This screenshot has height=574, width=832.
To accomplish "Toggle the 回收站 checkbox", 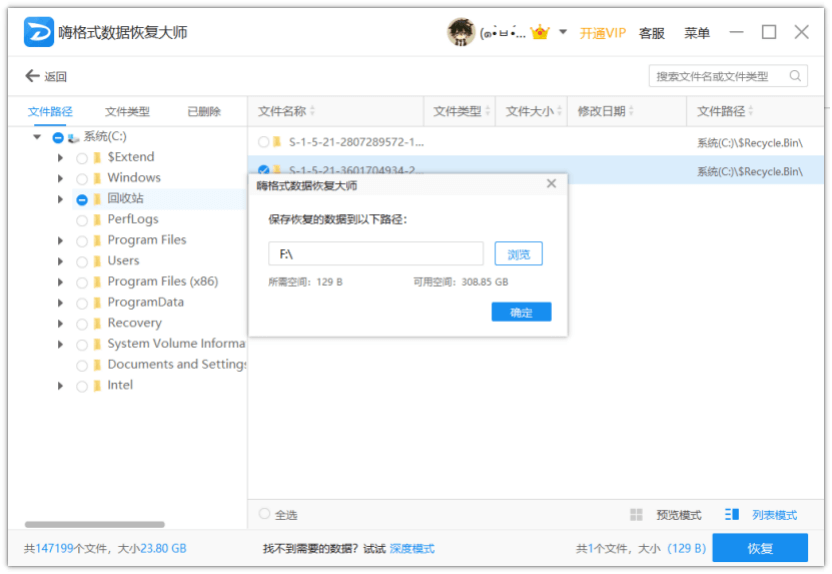I will [x=82, y=199].
